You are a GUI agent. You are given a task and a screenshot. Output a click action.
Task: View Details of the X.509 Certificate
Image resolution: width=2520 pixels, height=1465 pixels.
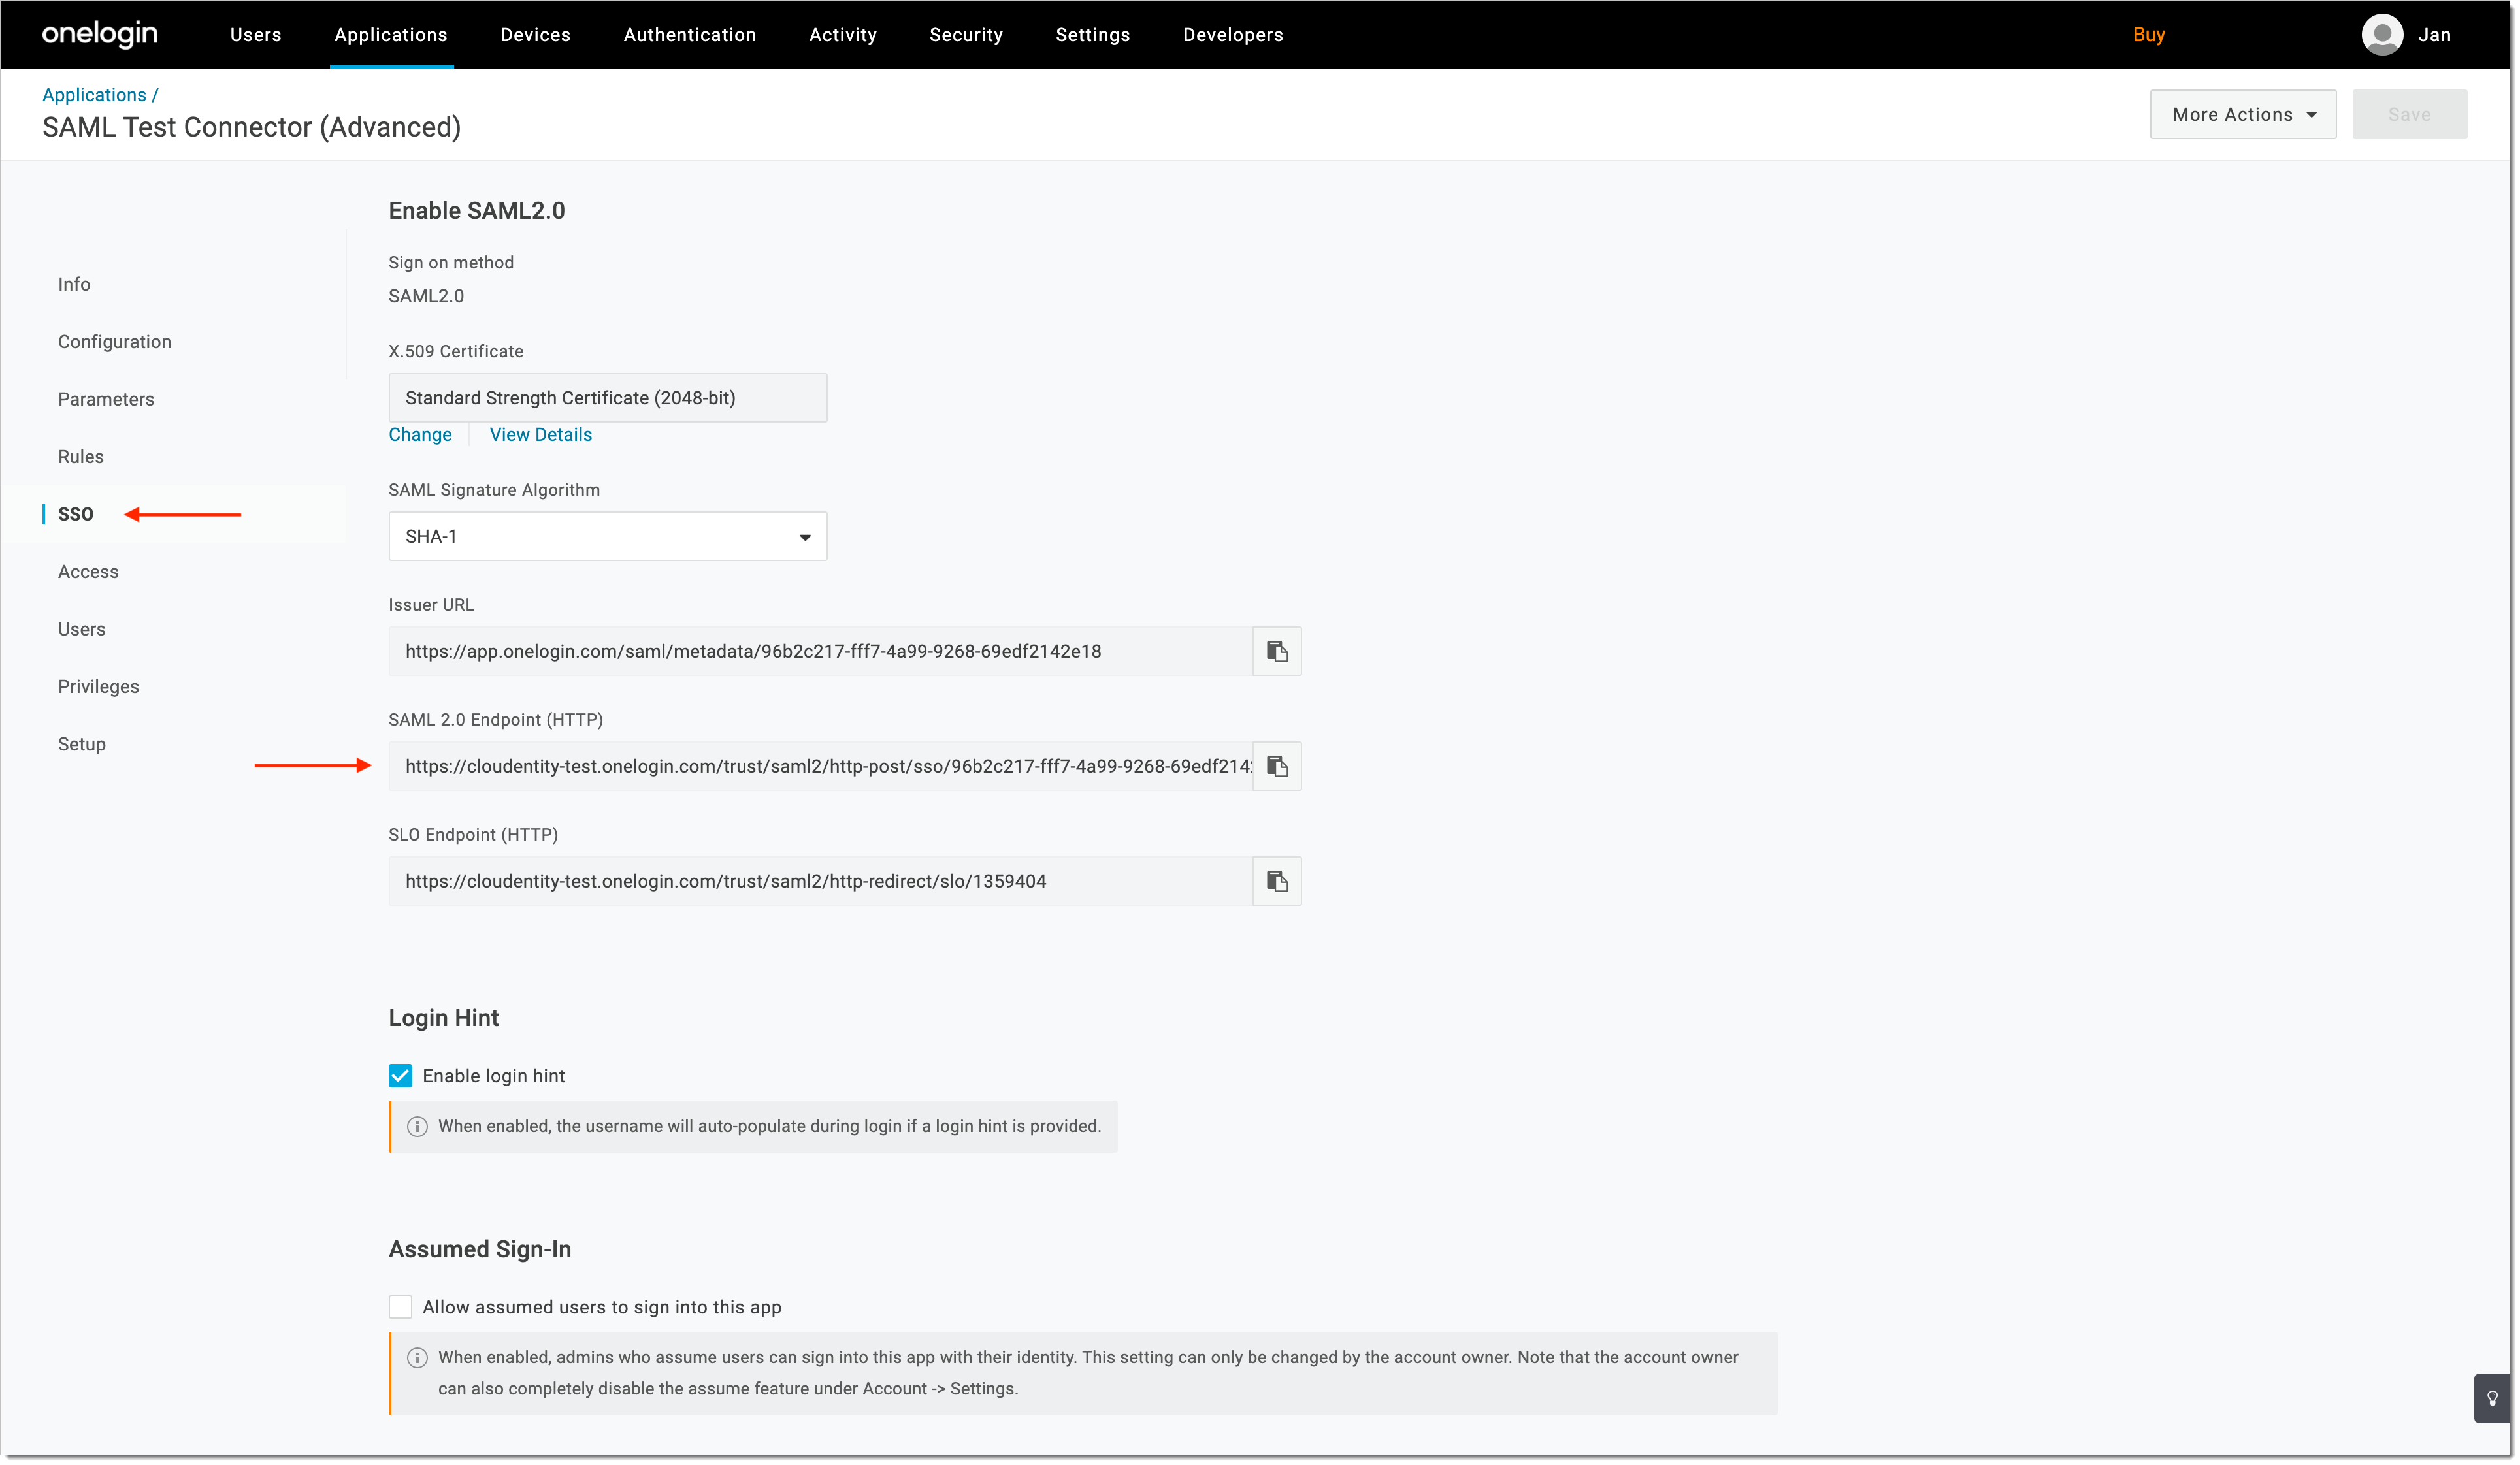coord(540,434)
